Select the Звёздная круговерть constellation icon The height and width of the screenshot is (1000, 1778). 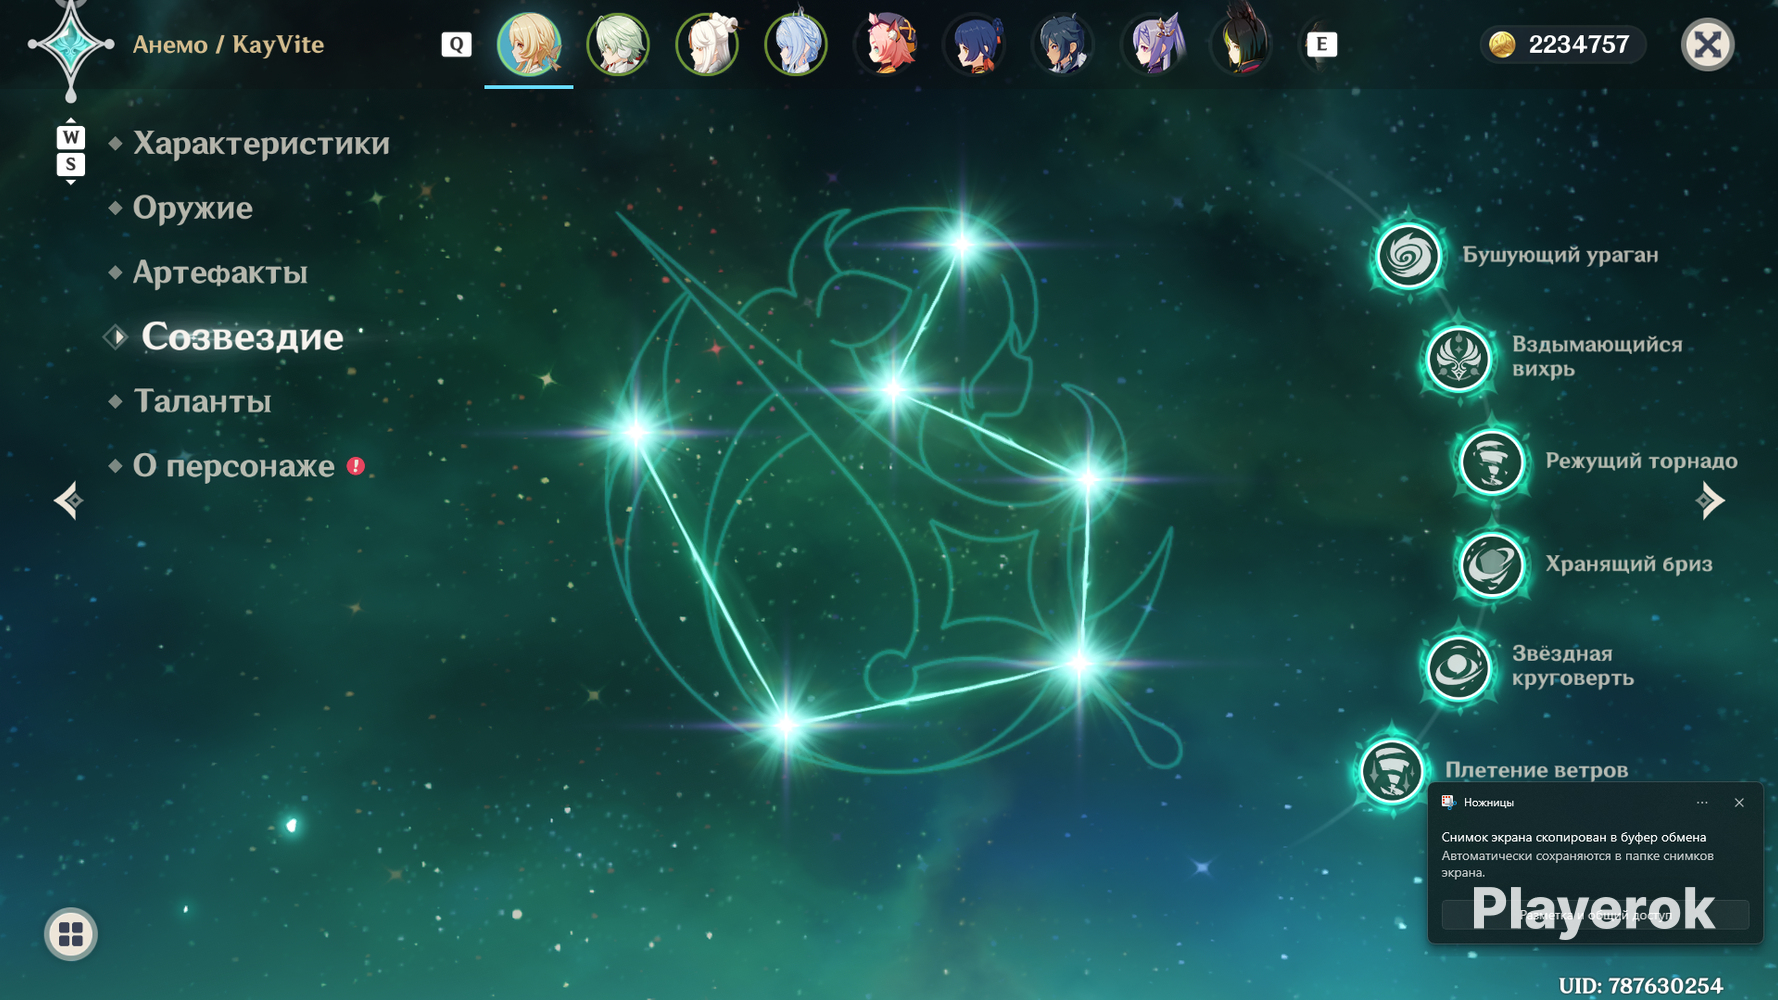tap(1458, 668)
